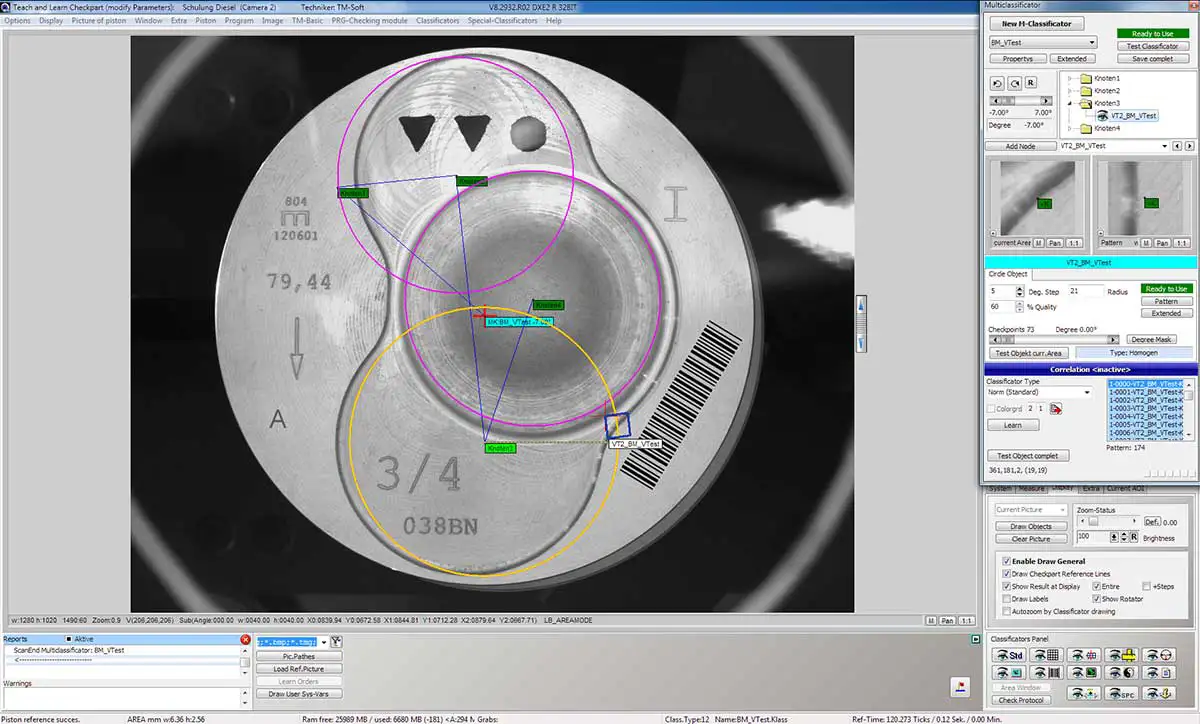Viewport: 1200px width, 724px height.
Task: Click the R reset rotation button
Action: click(x=1030, y=83)
